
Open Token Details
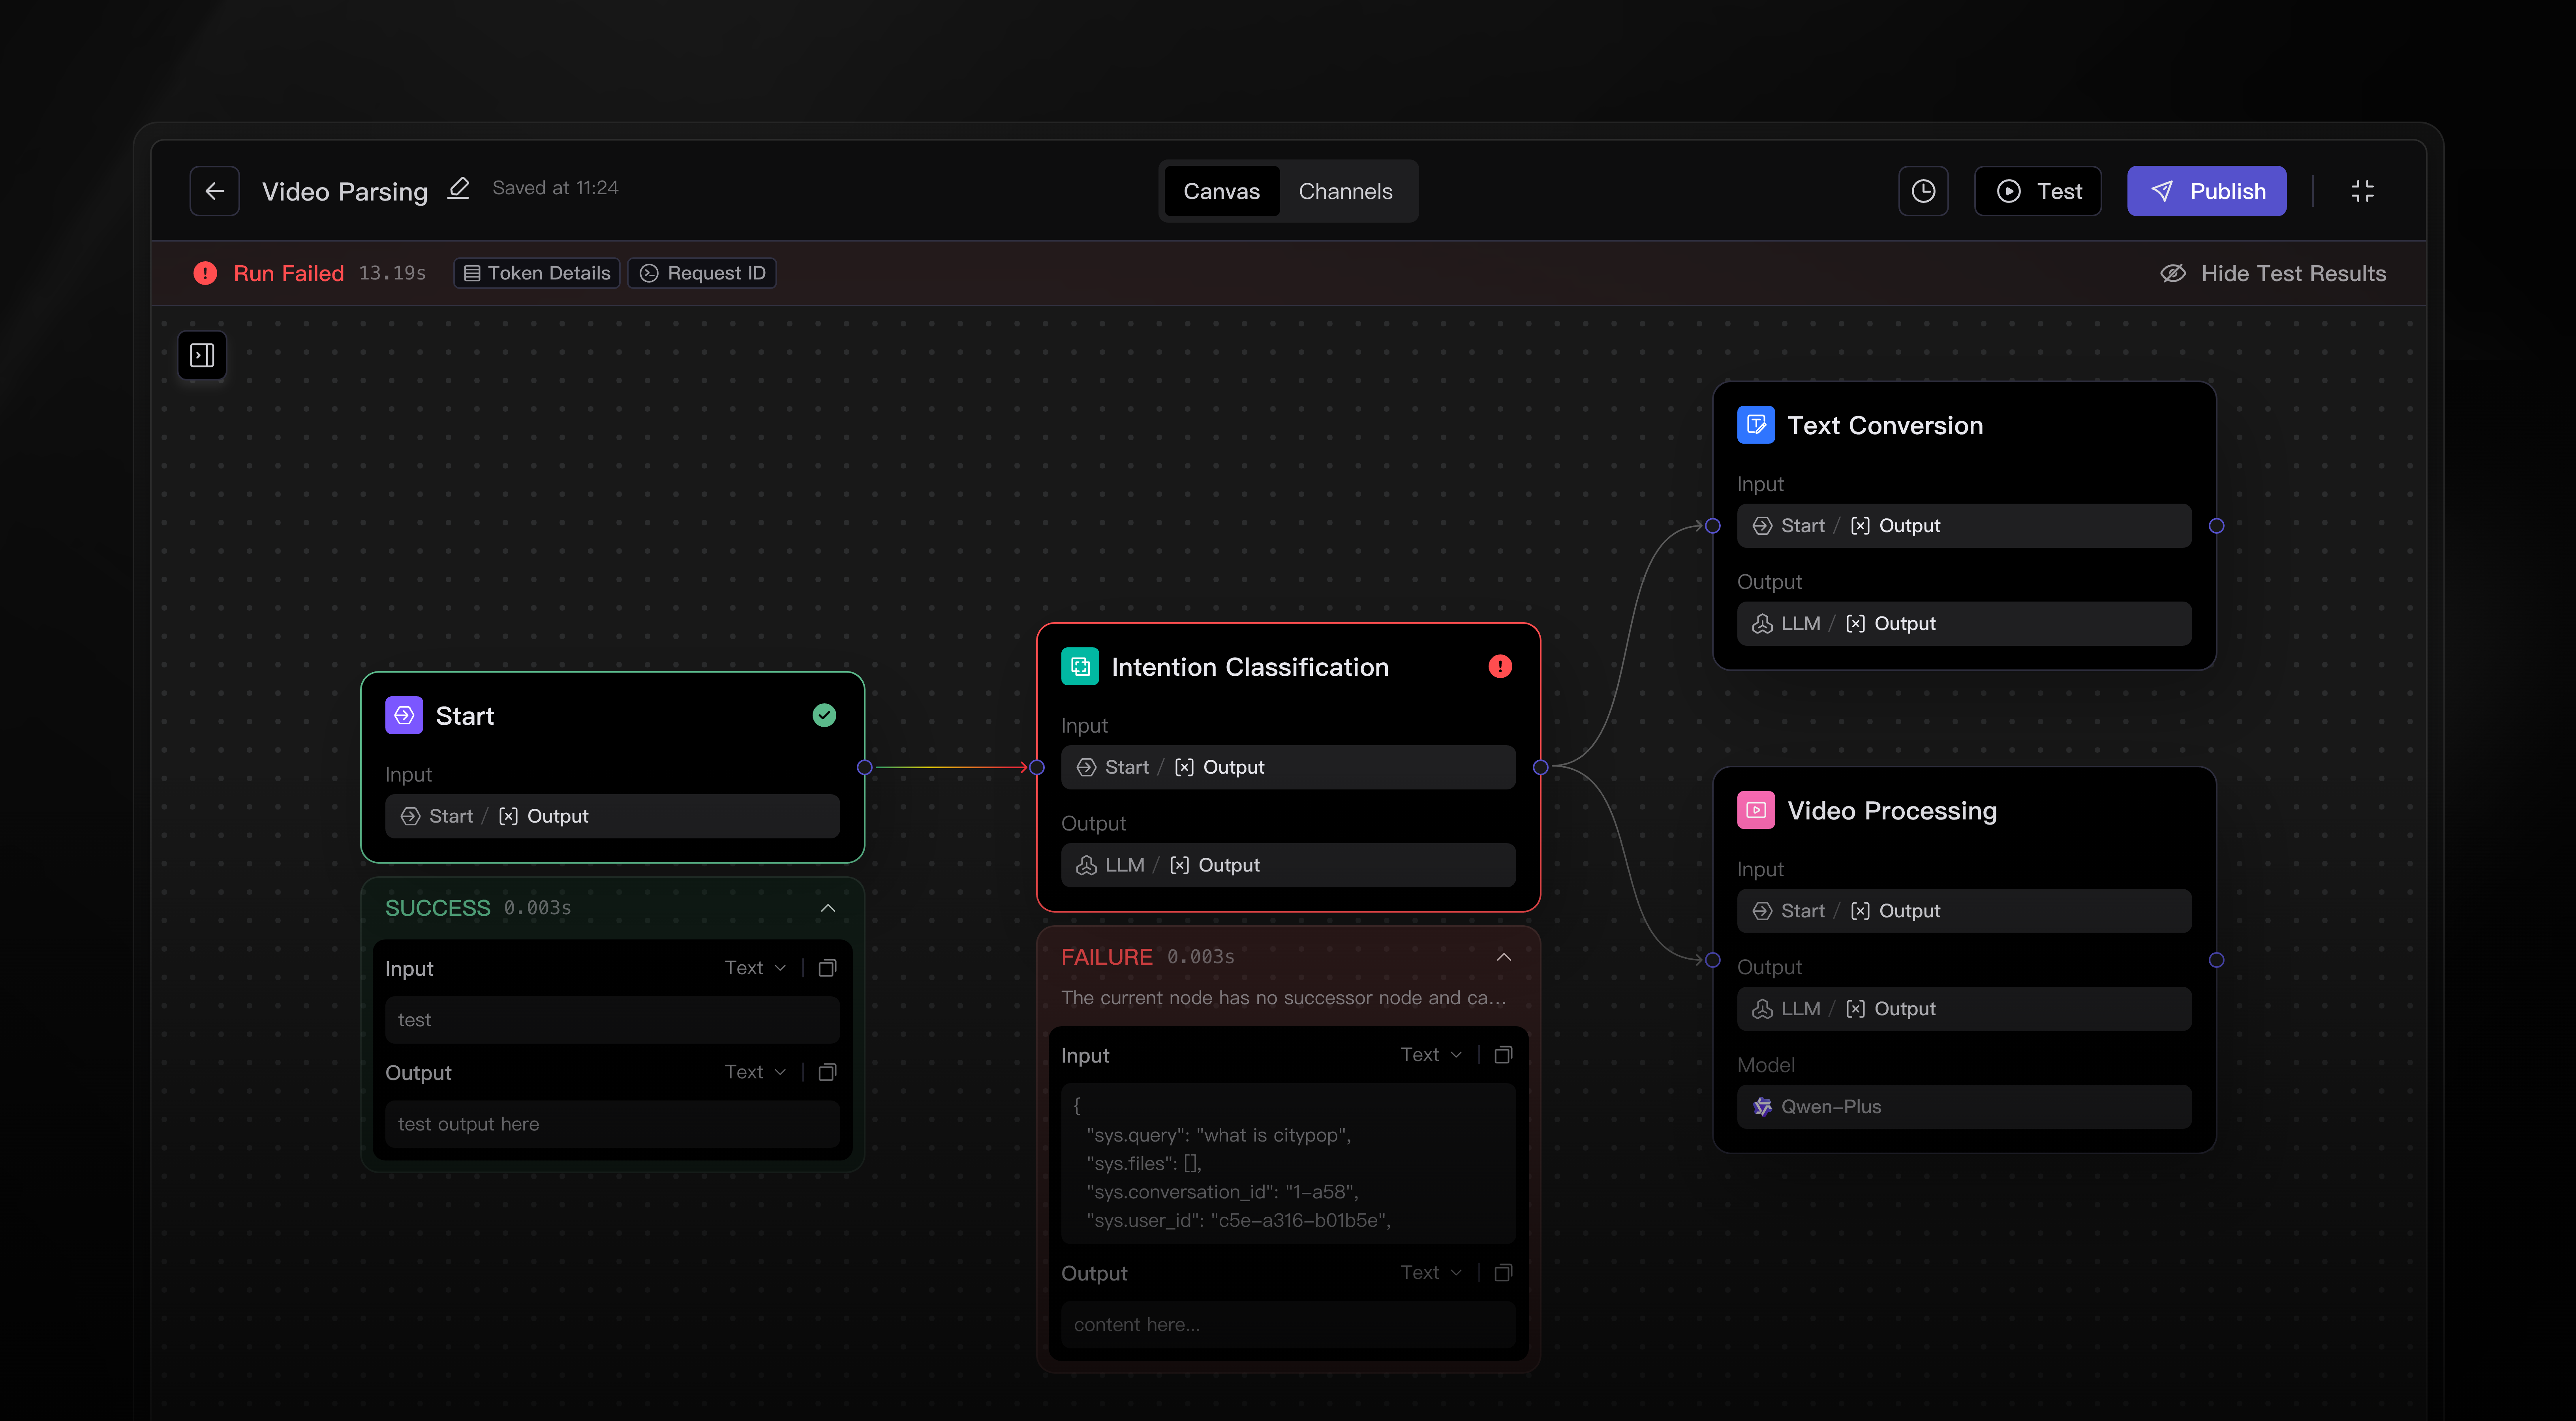(537, 273)
